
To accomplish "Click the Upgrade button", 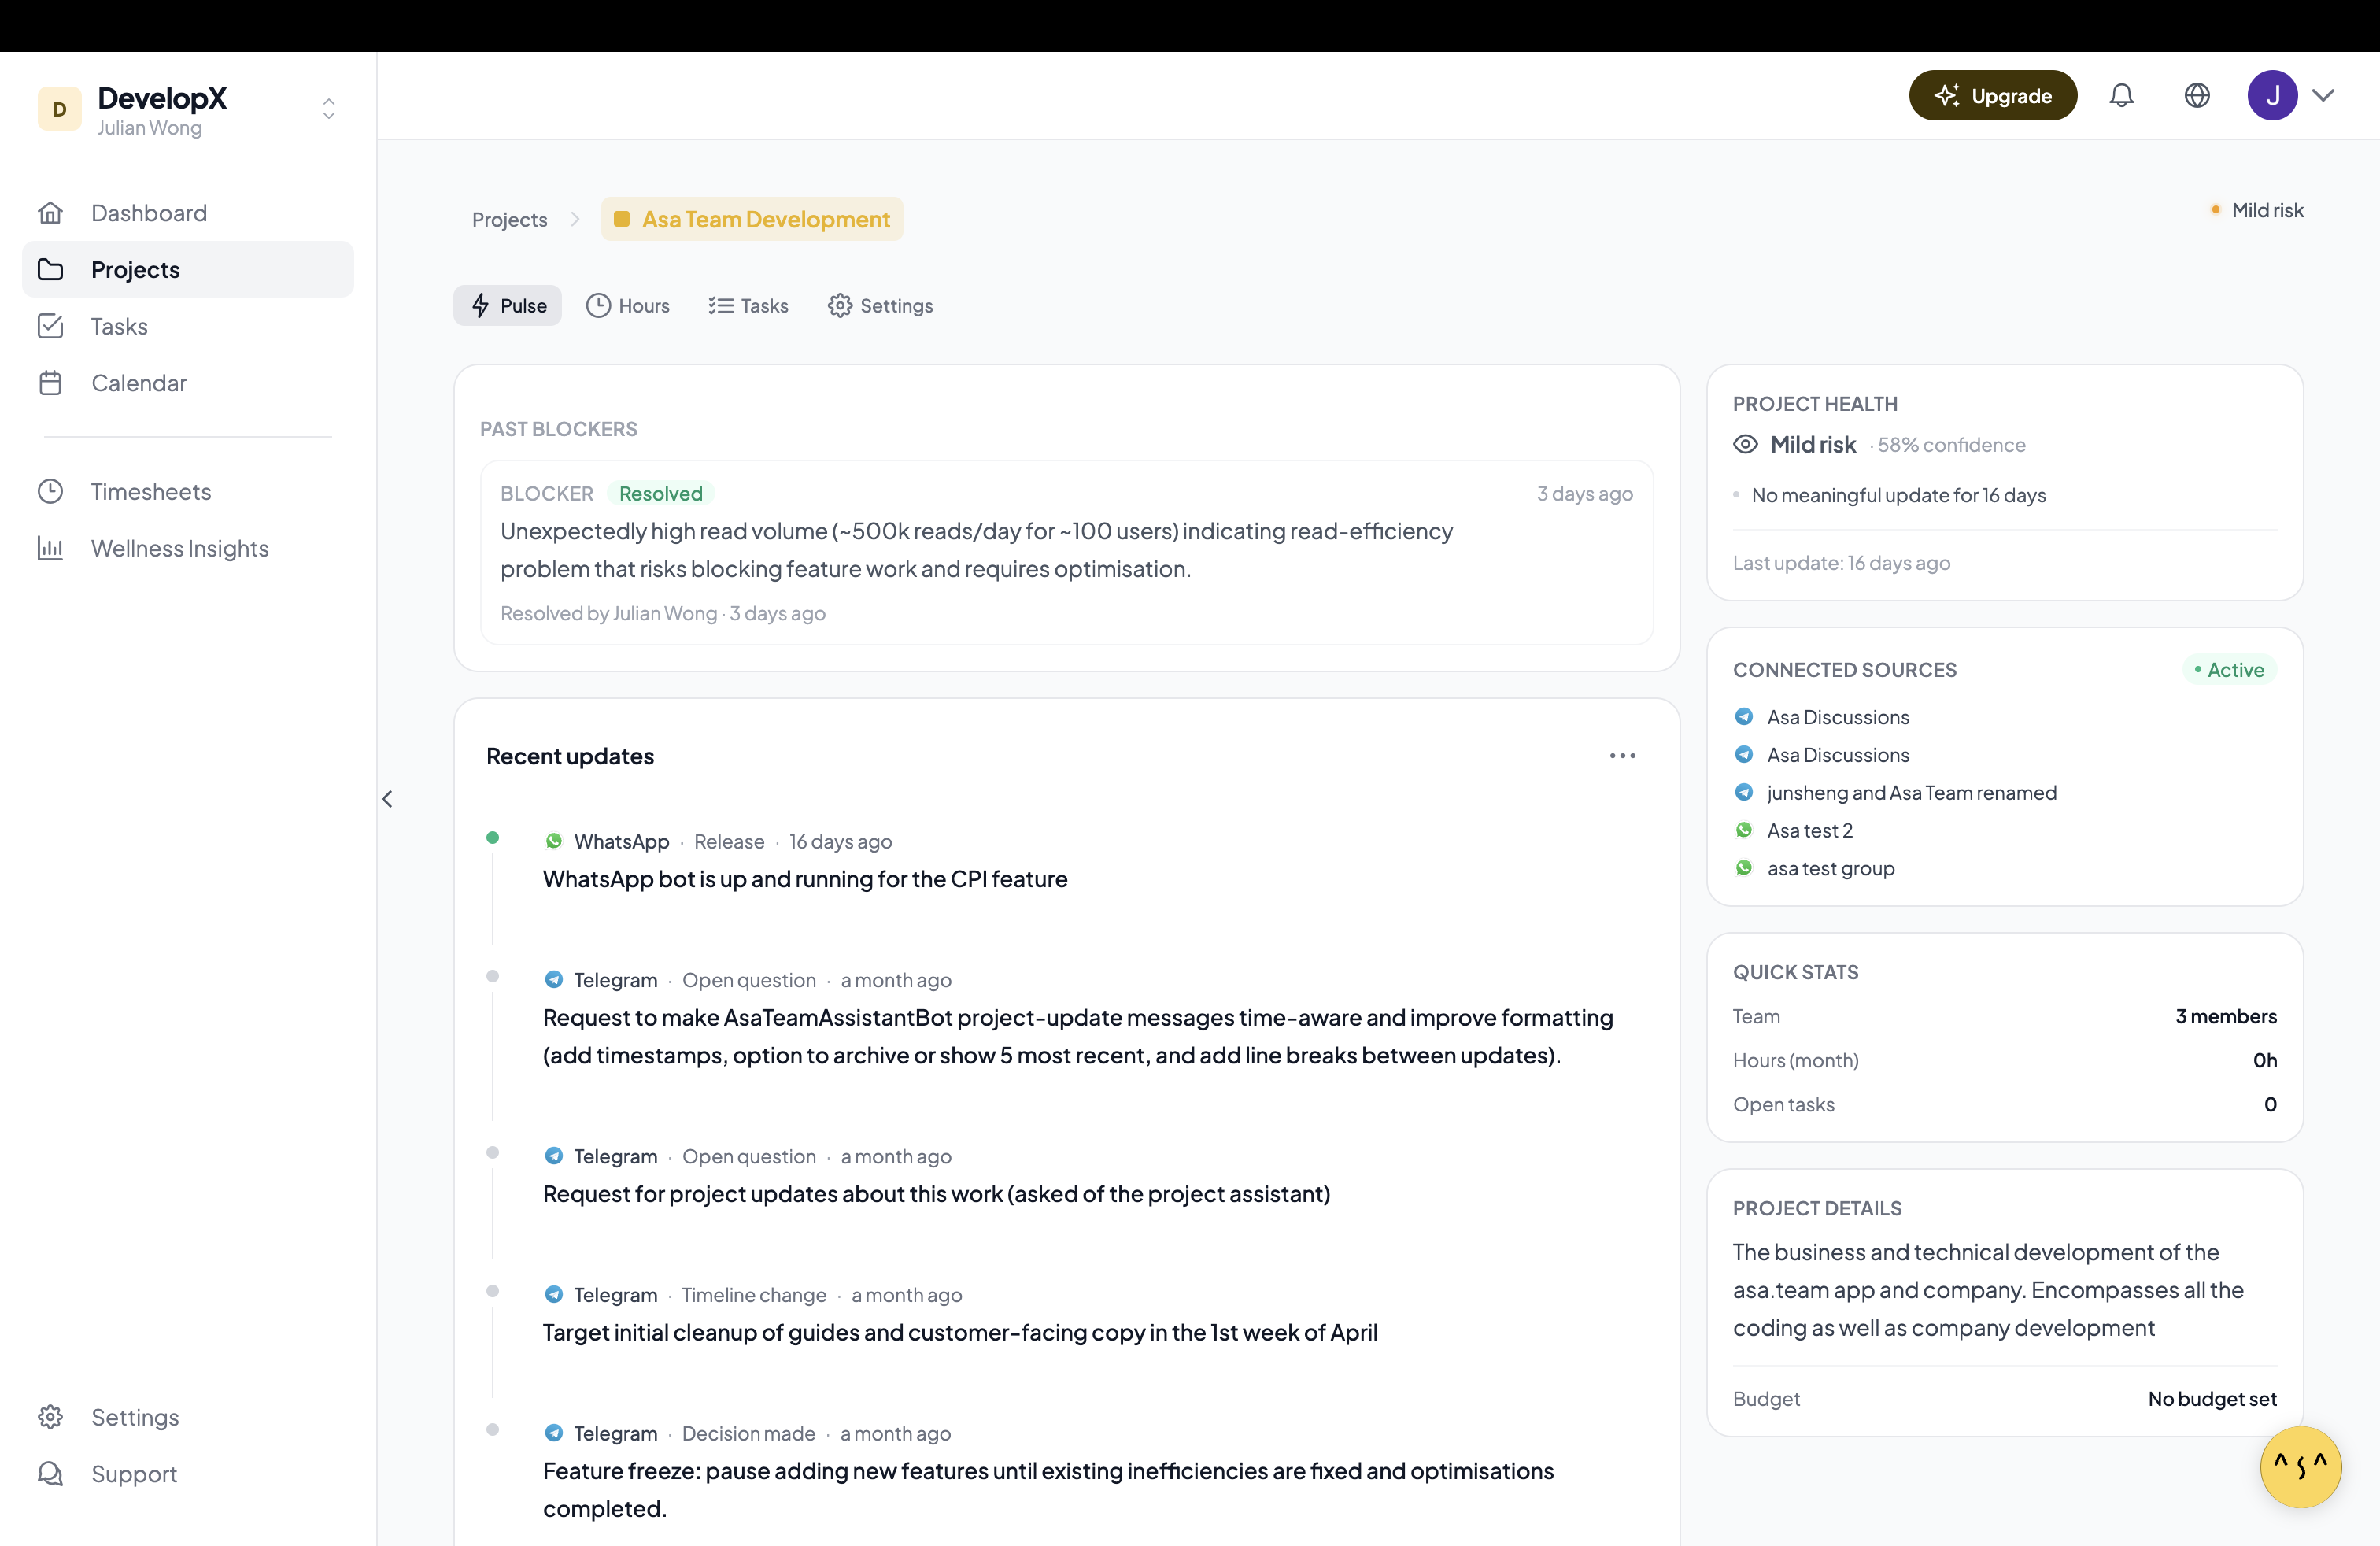I will tap(1992, 95).
